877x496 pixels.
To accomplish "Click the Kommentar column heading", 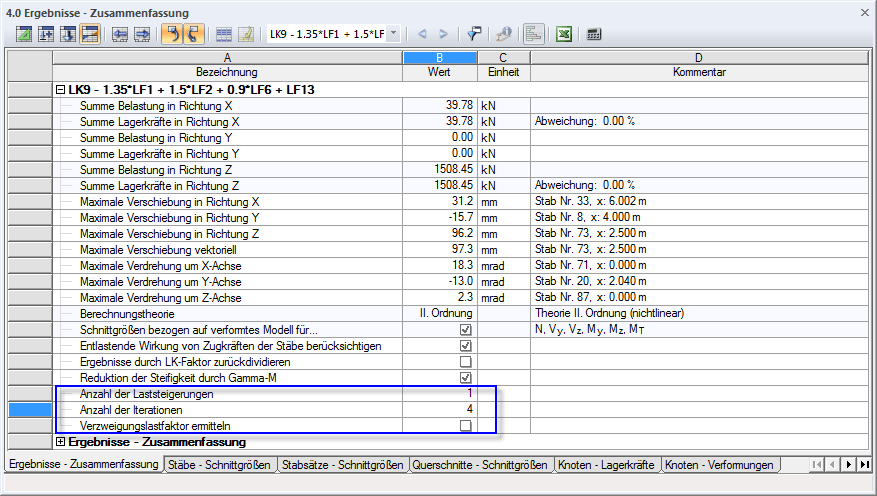I will click(699, 72).
